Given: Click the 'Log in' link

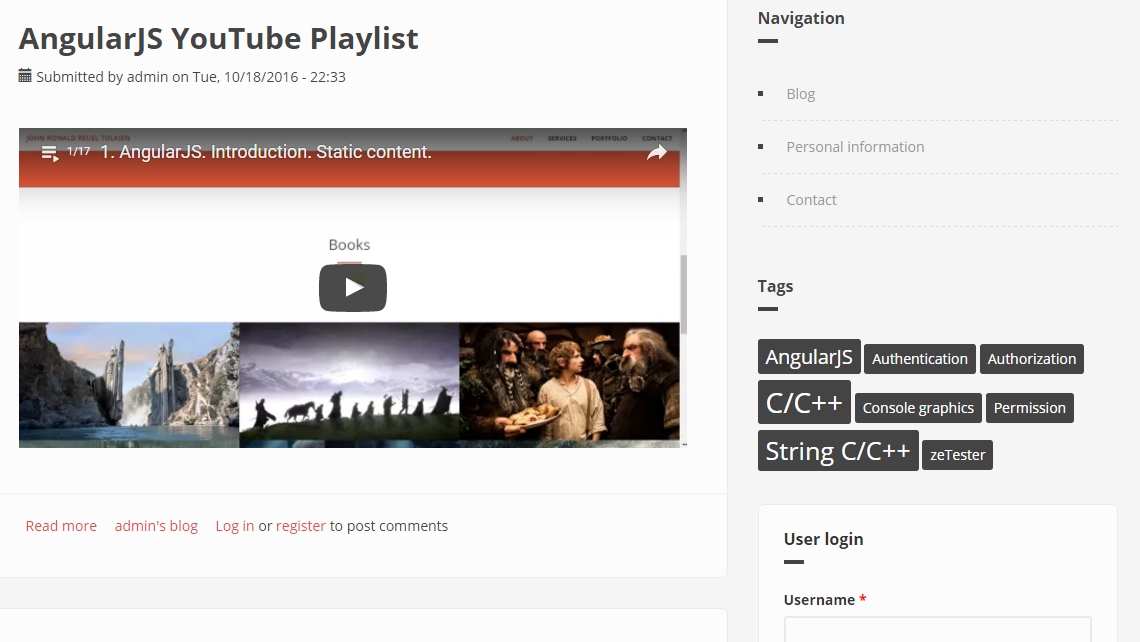Looking at the screenshot, I should click(x=235, y=526).
